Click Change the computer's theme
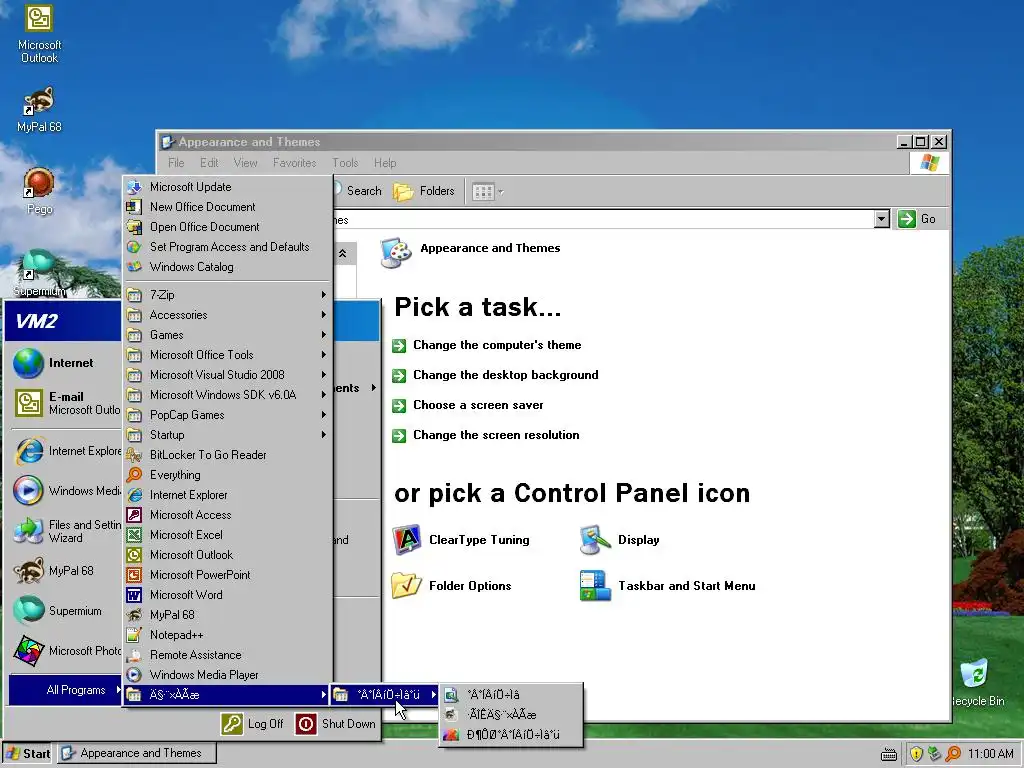The width and height of the screenshot is (1024, 768). point(487,345)
